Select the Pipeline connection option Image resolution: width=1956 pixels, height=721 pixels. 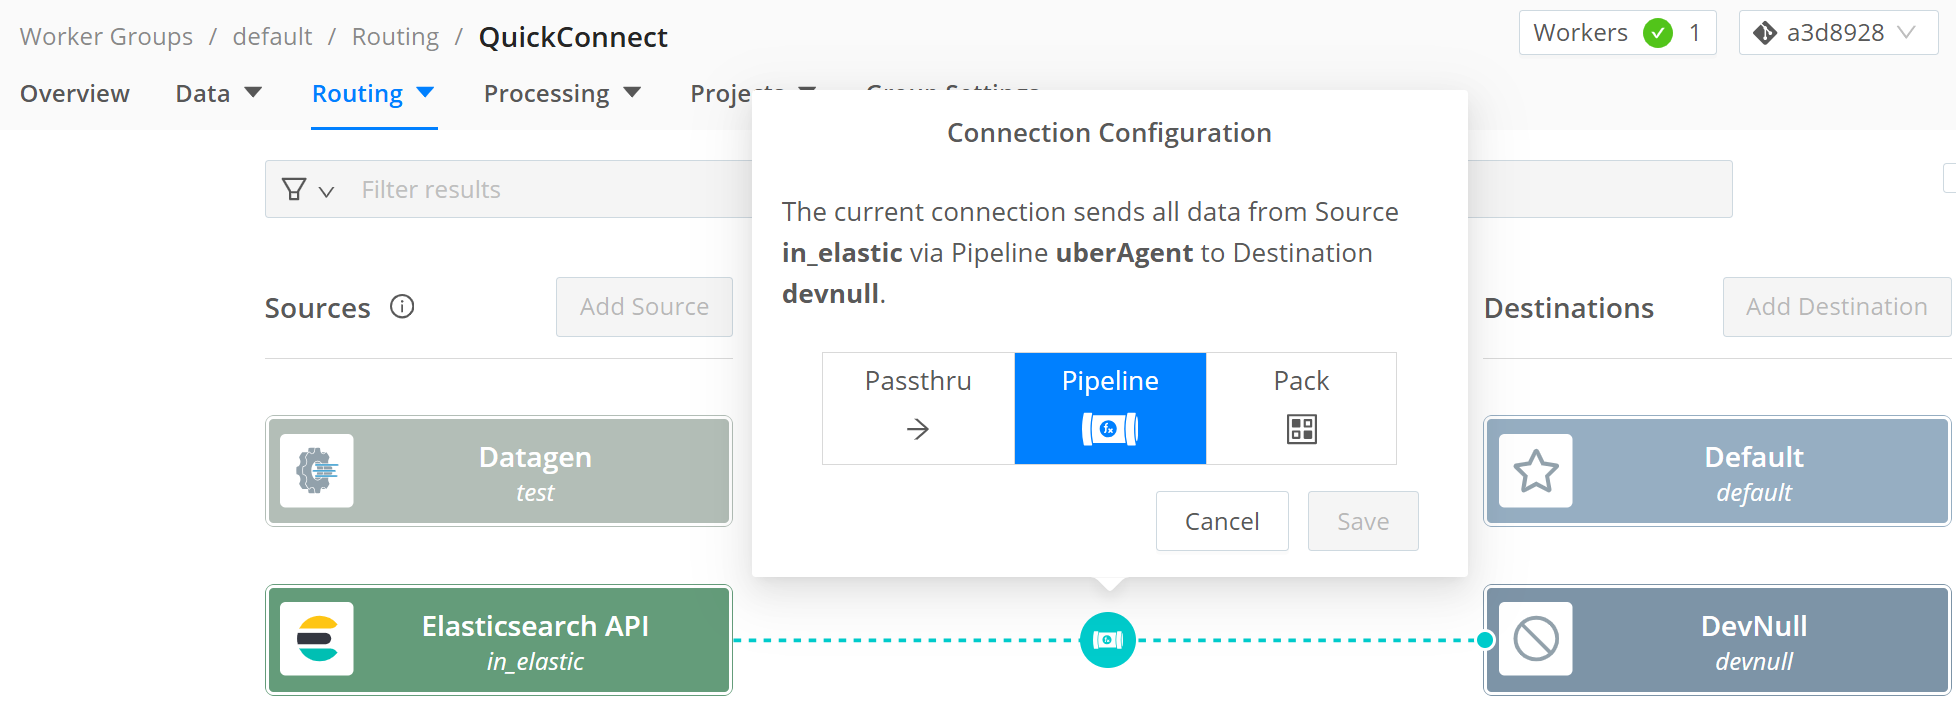tap(1110, 408)
